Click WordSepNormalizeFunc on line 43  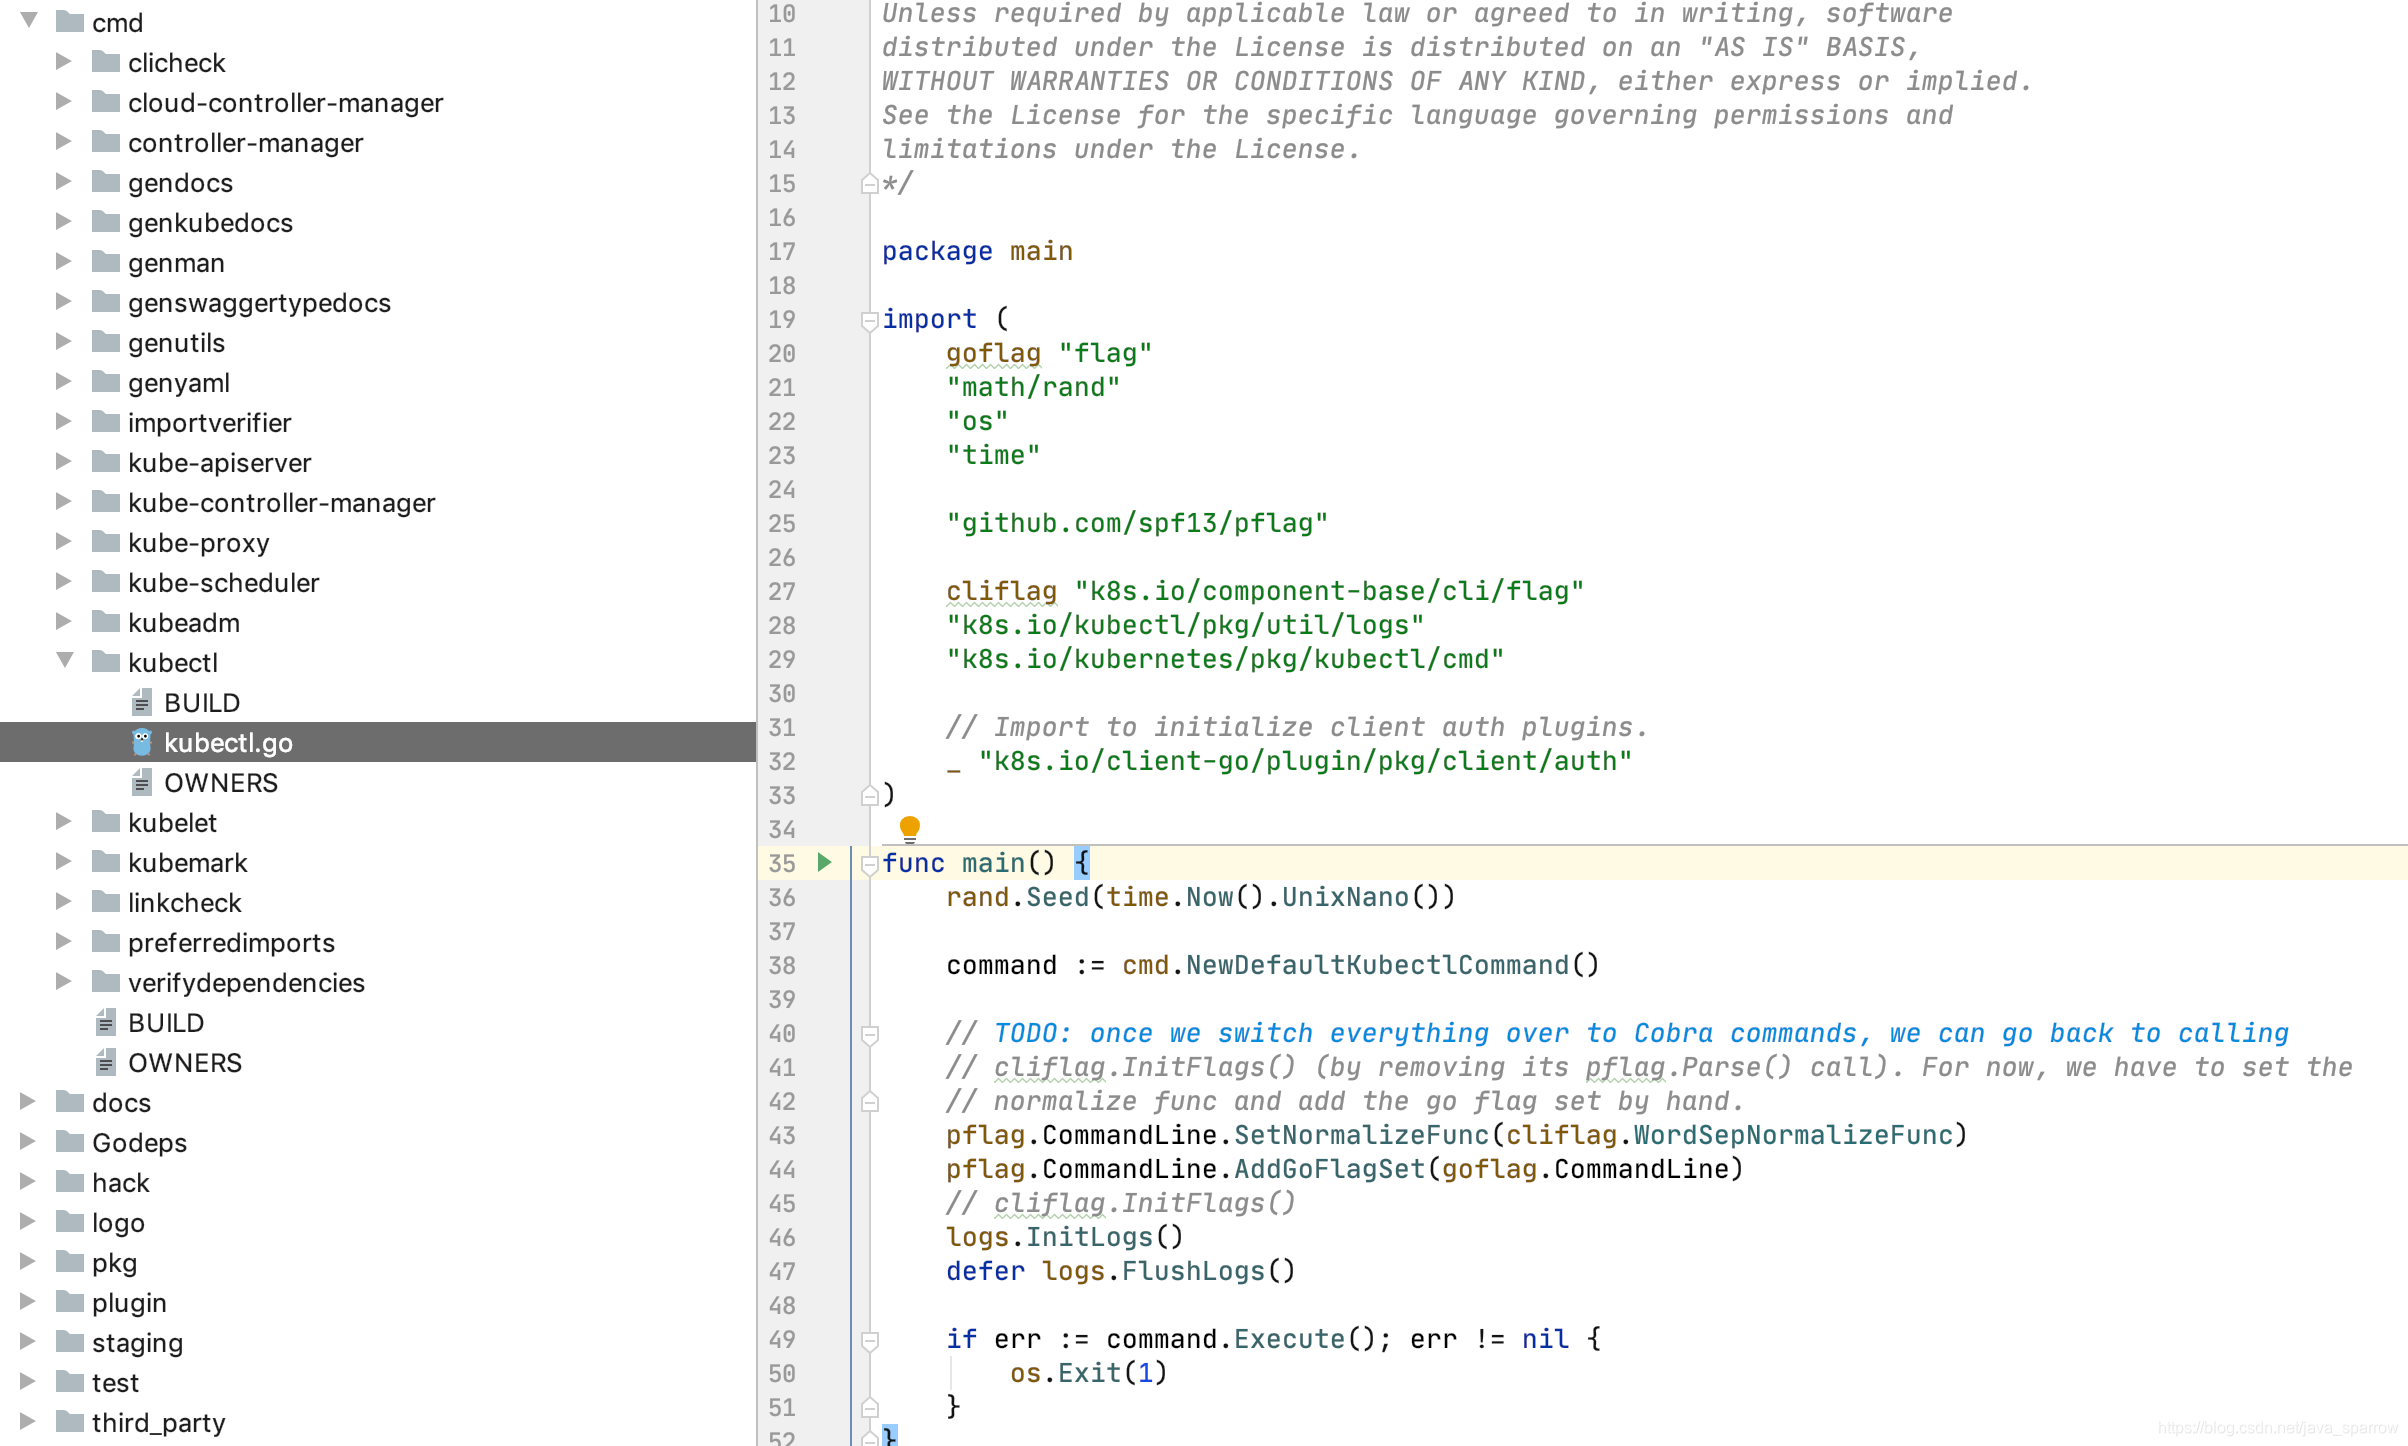pos(1793,1135)
